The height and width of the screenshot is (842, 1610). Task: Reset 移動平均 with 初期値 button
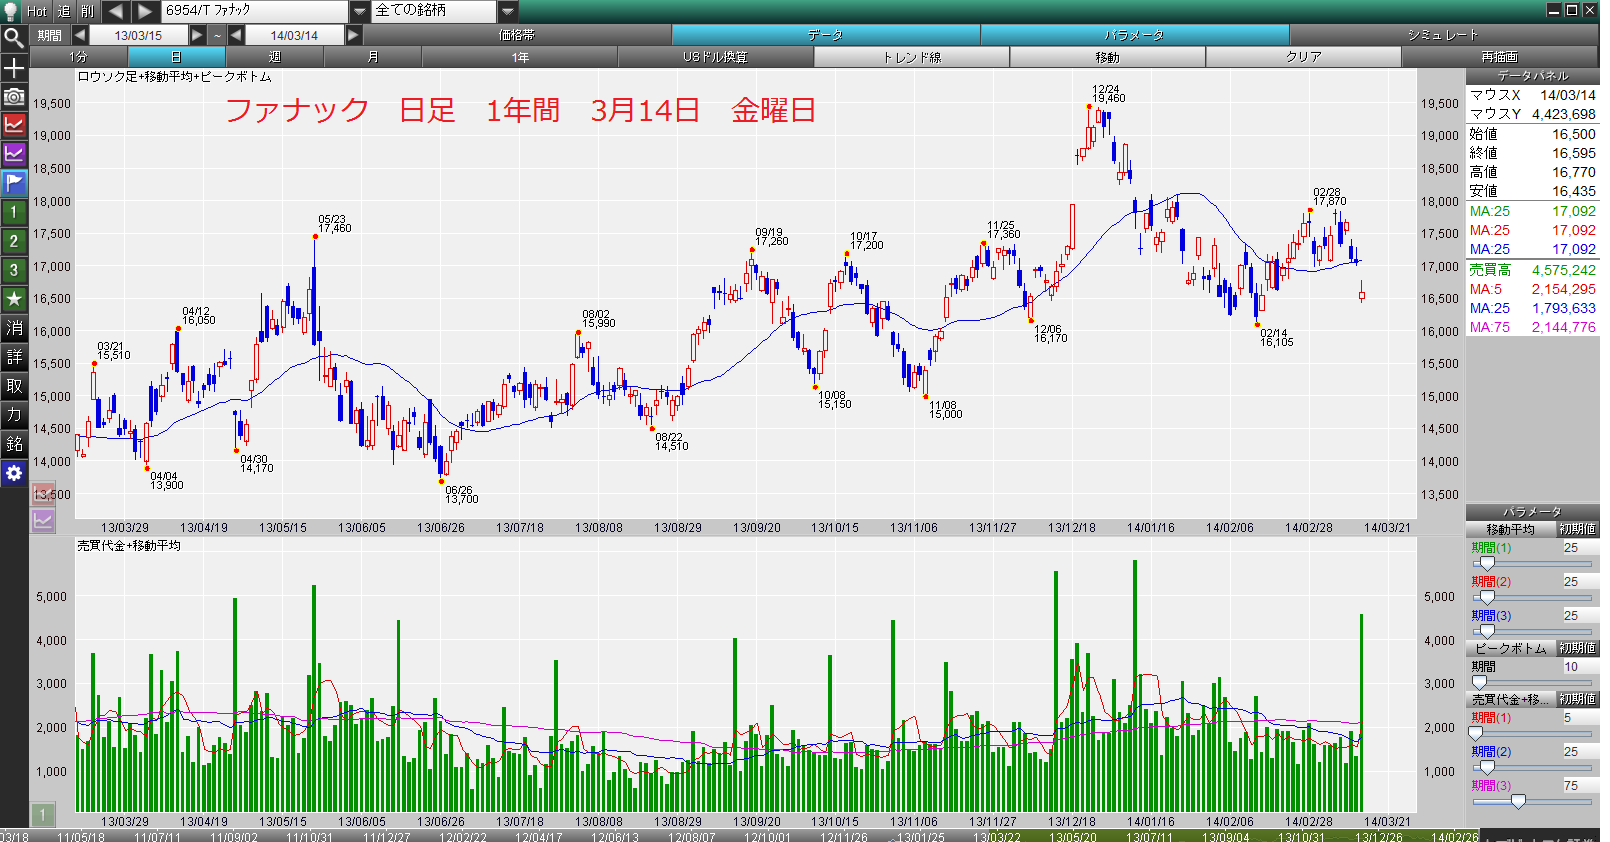[1578, 529]
